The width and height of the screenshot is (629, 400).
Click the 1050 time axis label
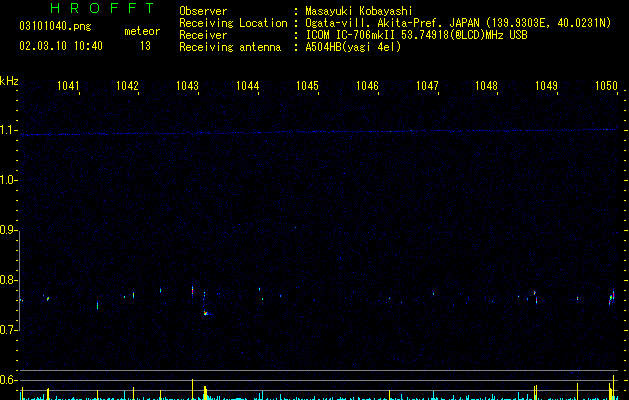606,86
